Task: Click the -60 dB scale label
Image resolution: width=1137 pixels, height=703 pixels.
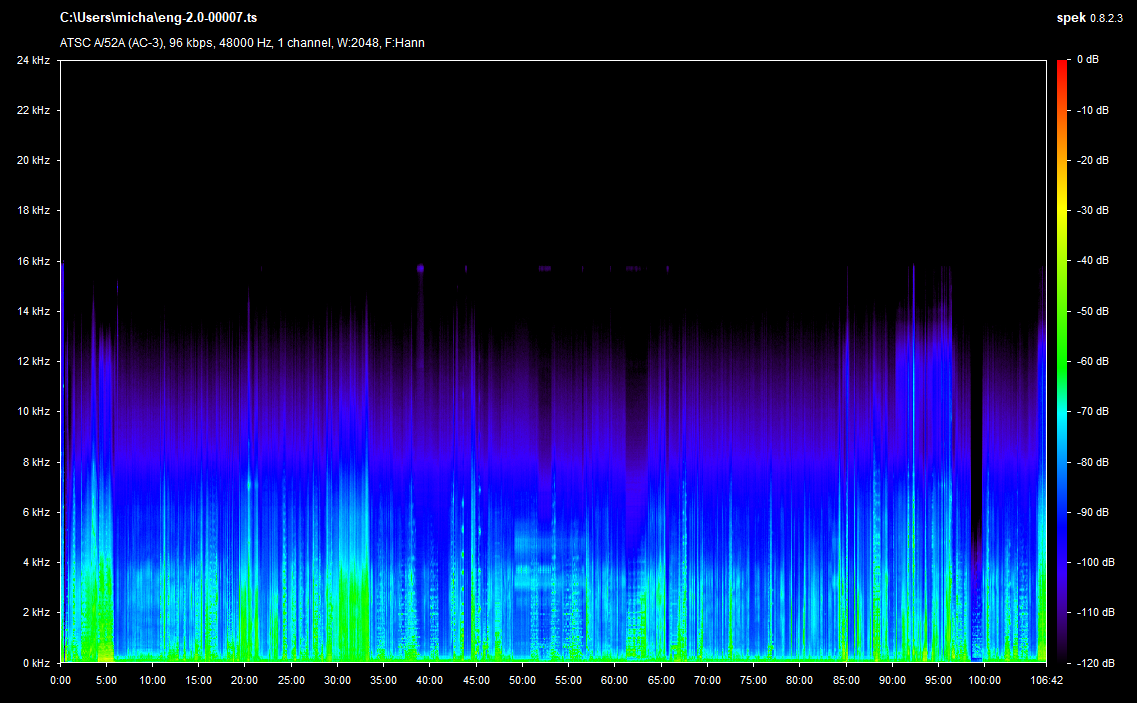Action: pos(1091,361)
